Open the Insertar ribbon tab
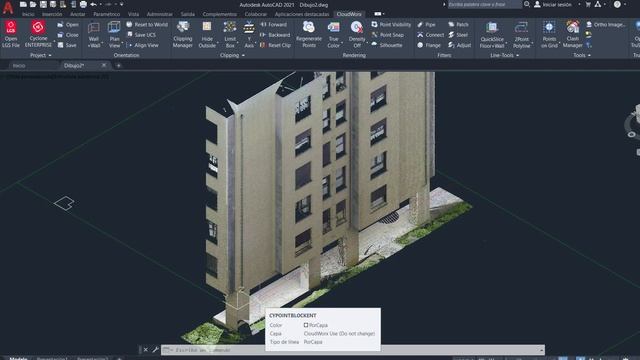Viewport: 640px width, 360px height. (x=52, y=14)
